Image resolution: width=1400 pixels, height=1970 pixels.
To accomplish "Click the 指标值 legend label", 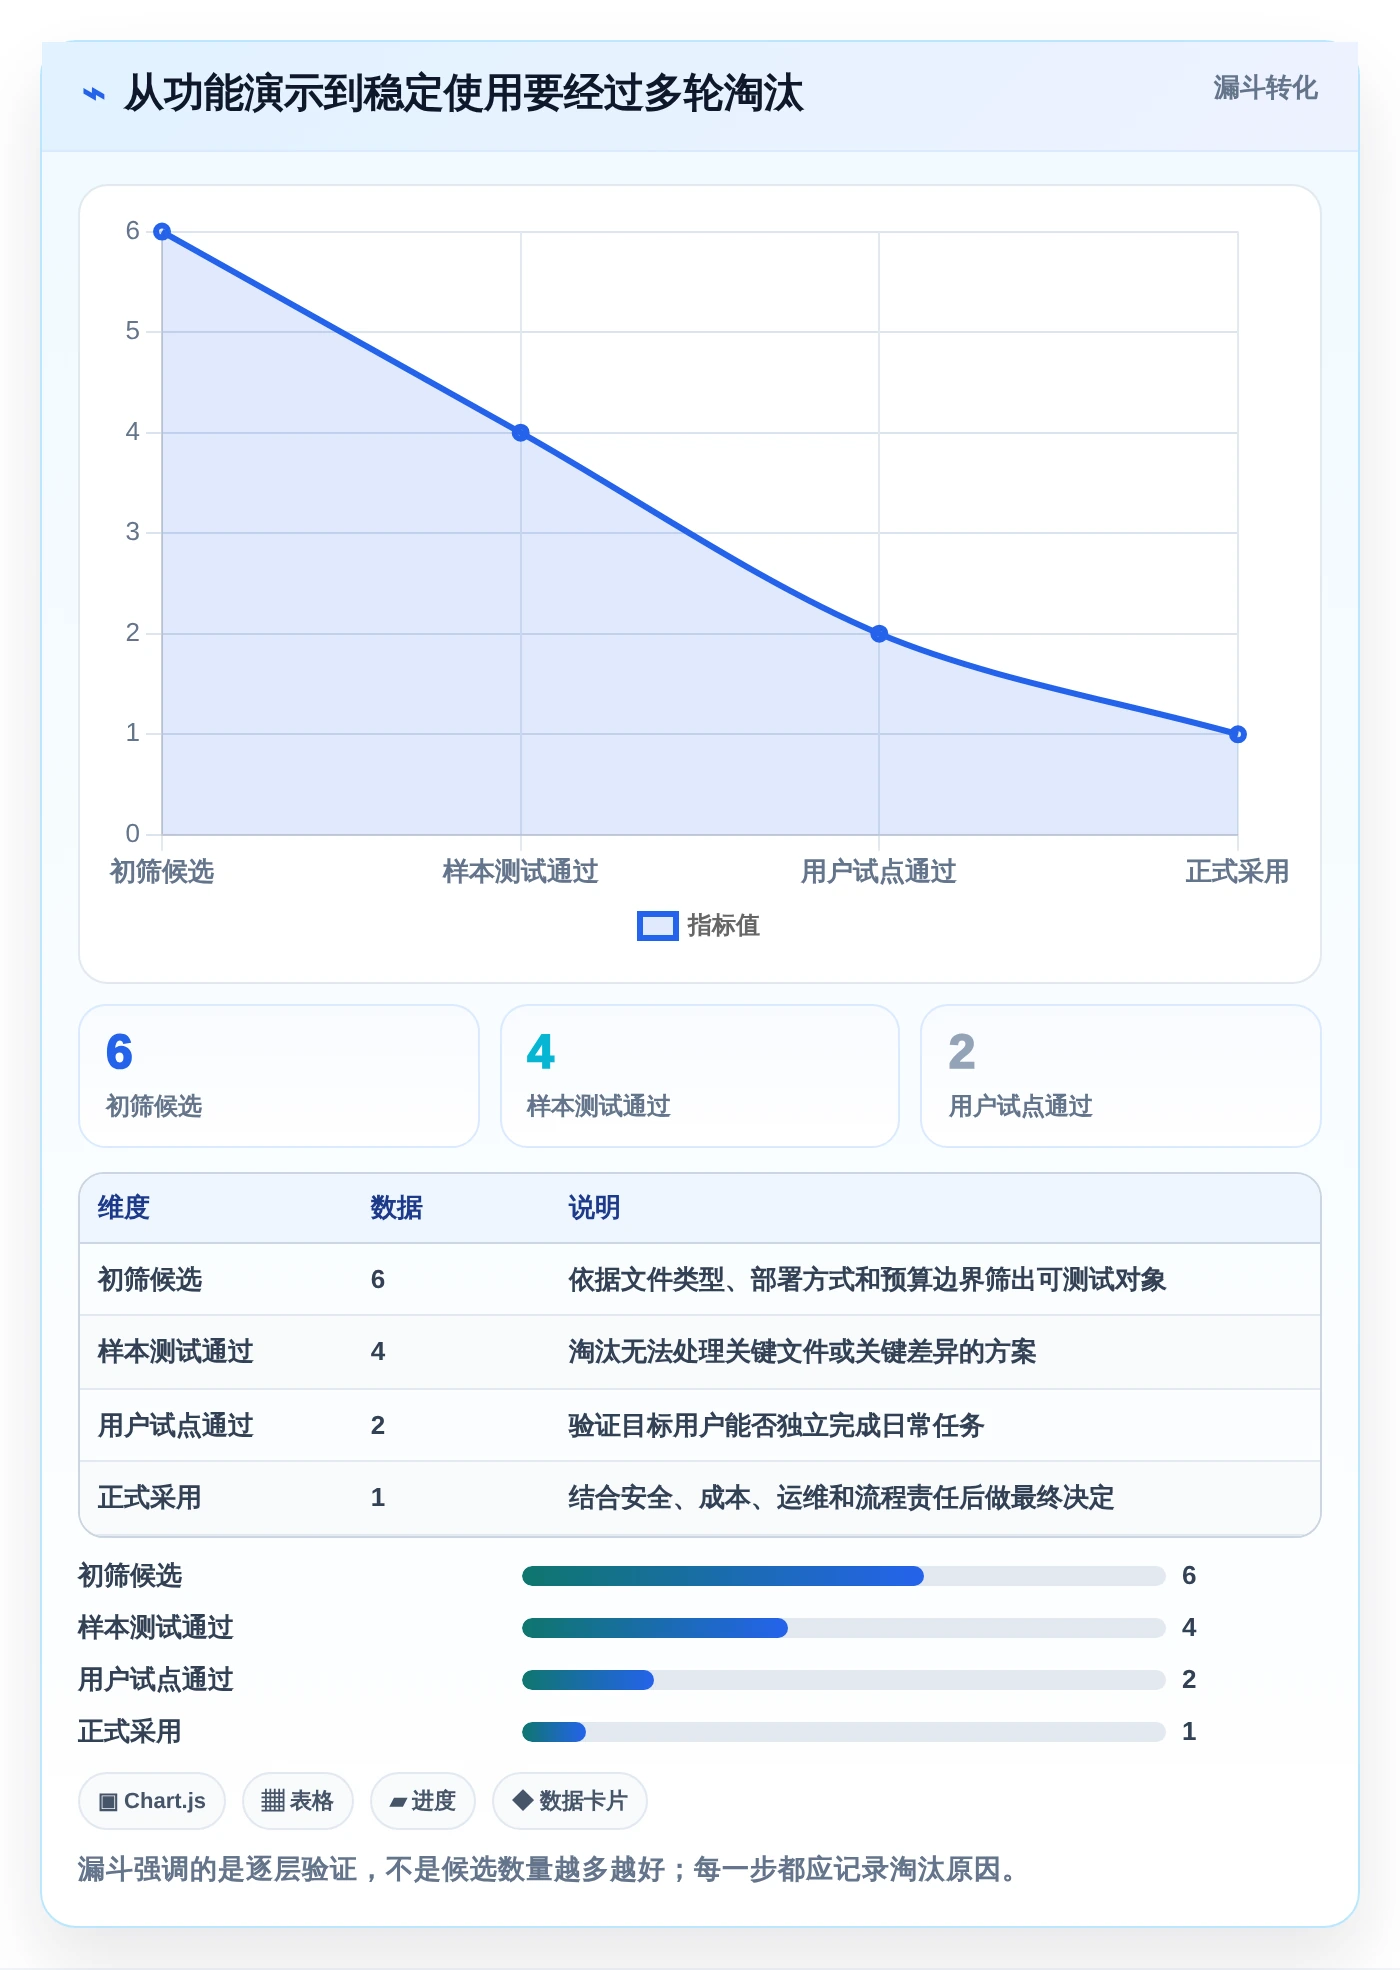I will tap(724, 926).
